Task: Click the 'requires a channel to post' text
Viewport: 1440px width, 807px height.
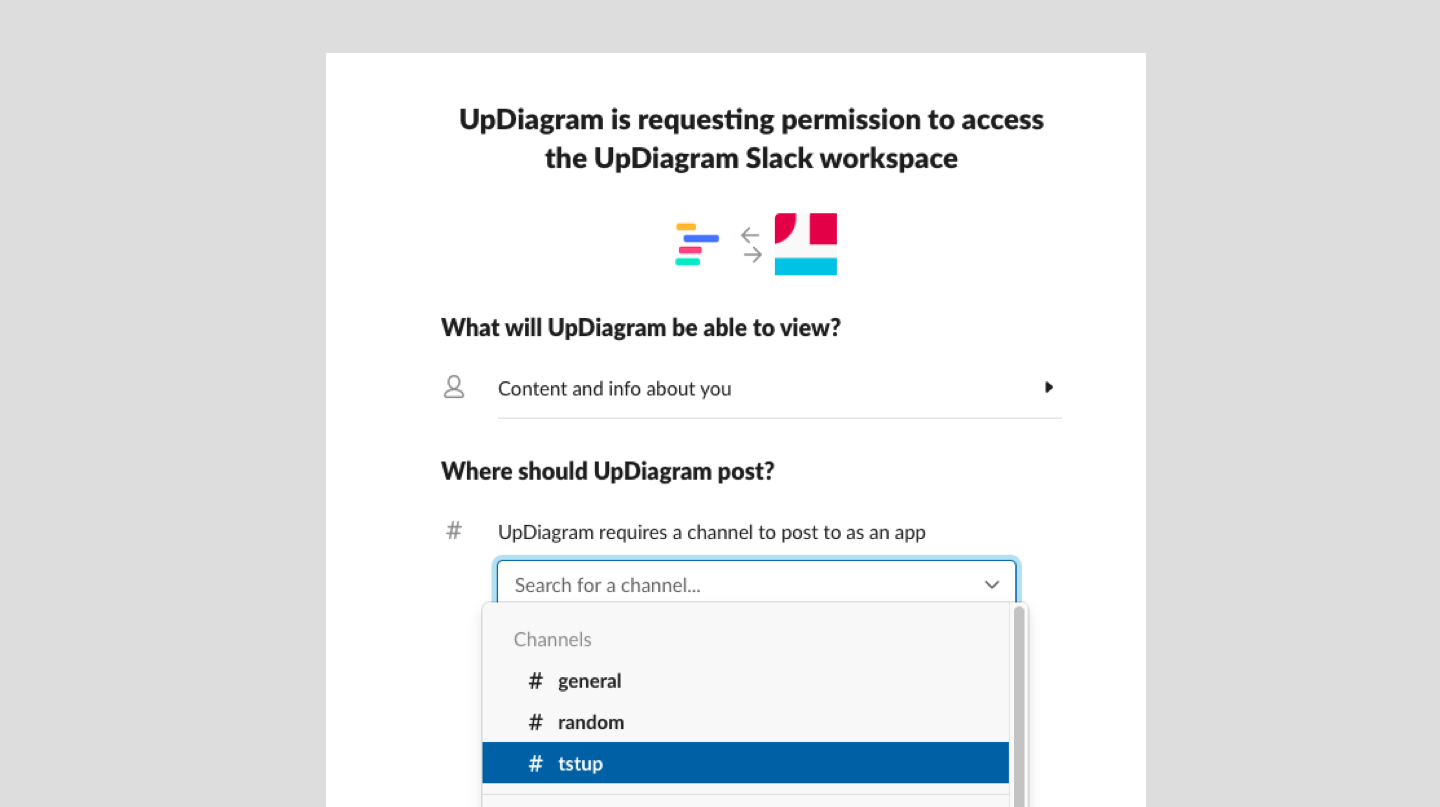Action: pos(712,532)
